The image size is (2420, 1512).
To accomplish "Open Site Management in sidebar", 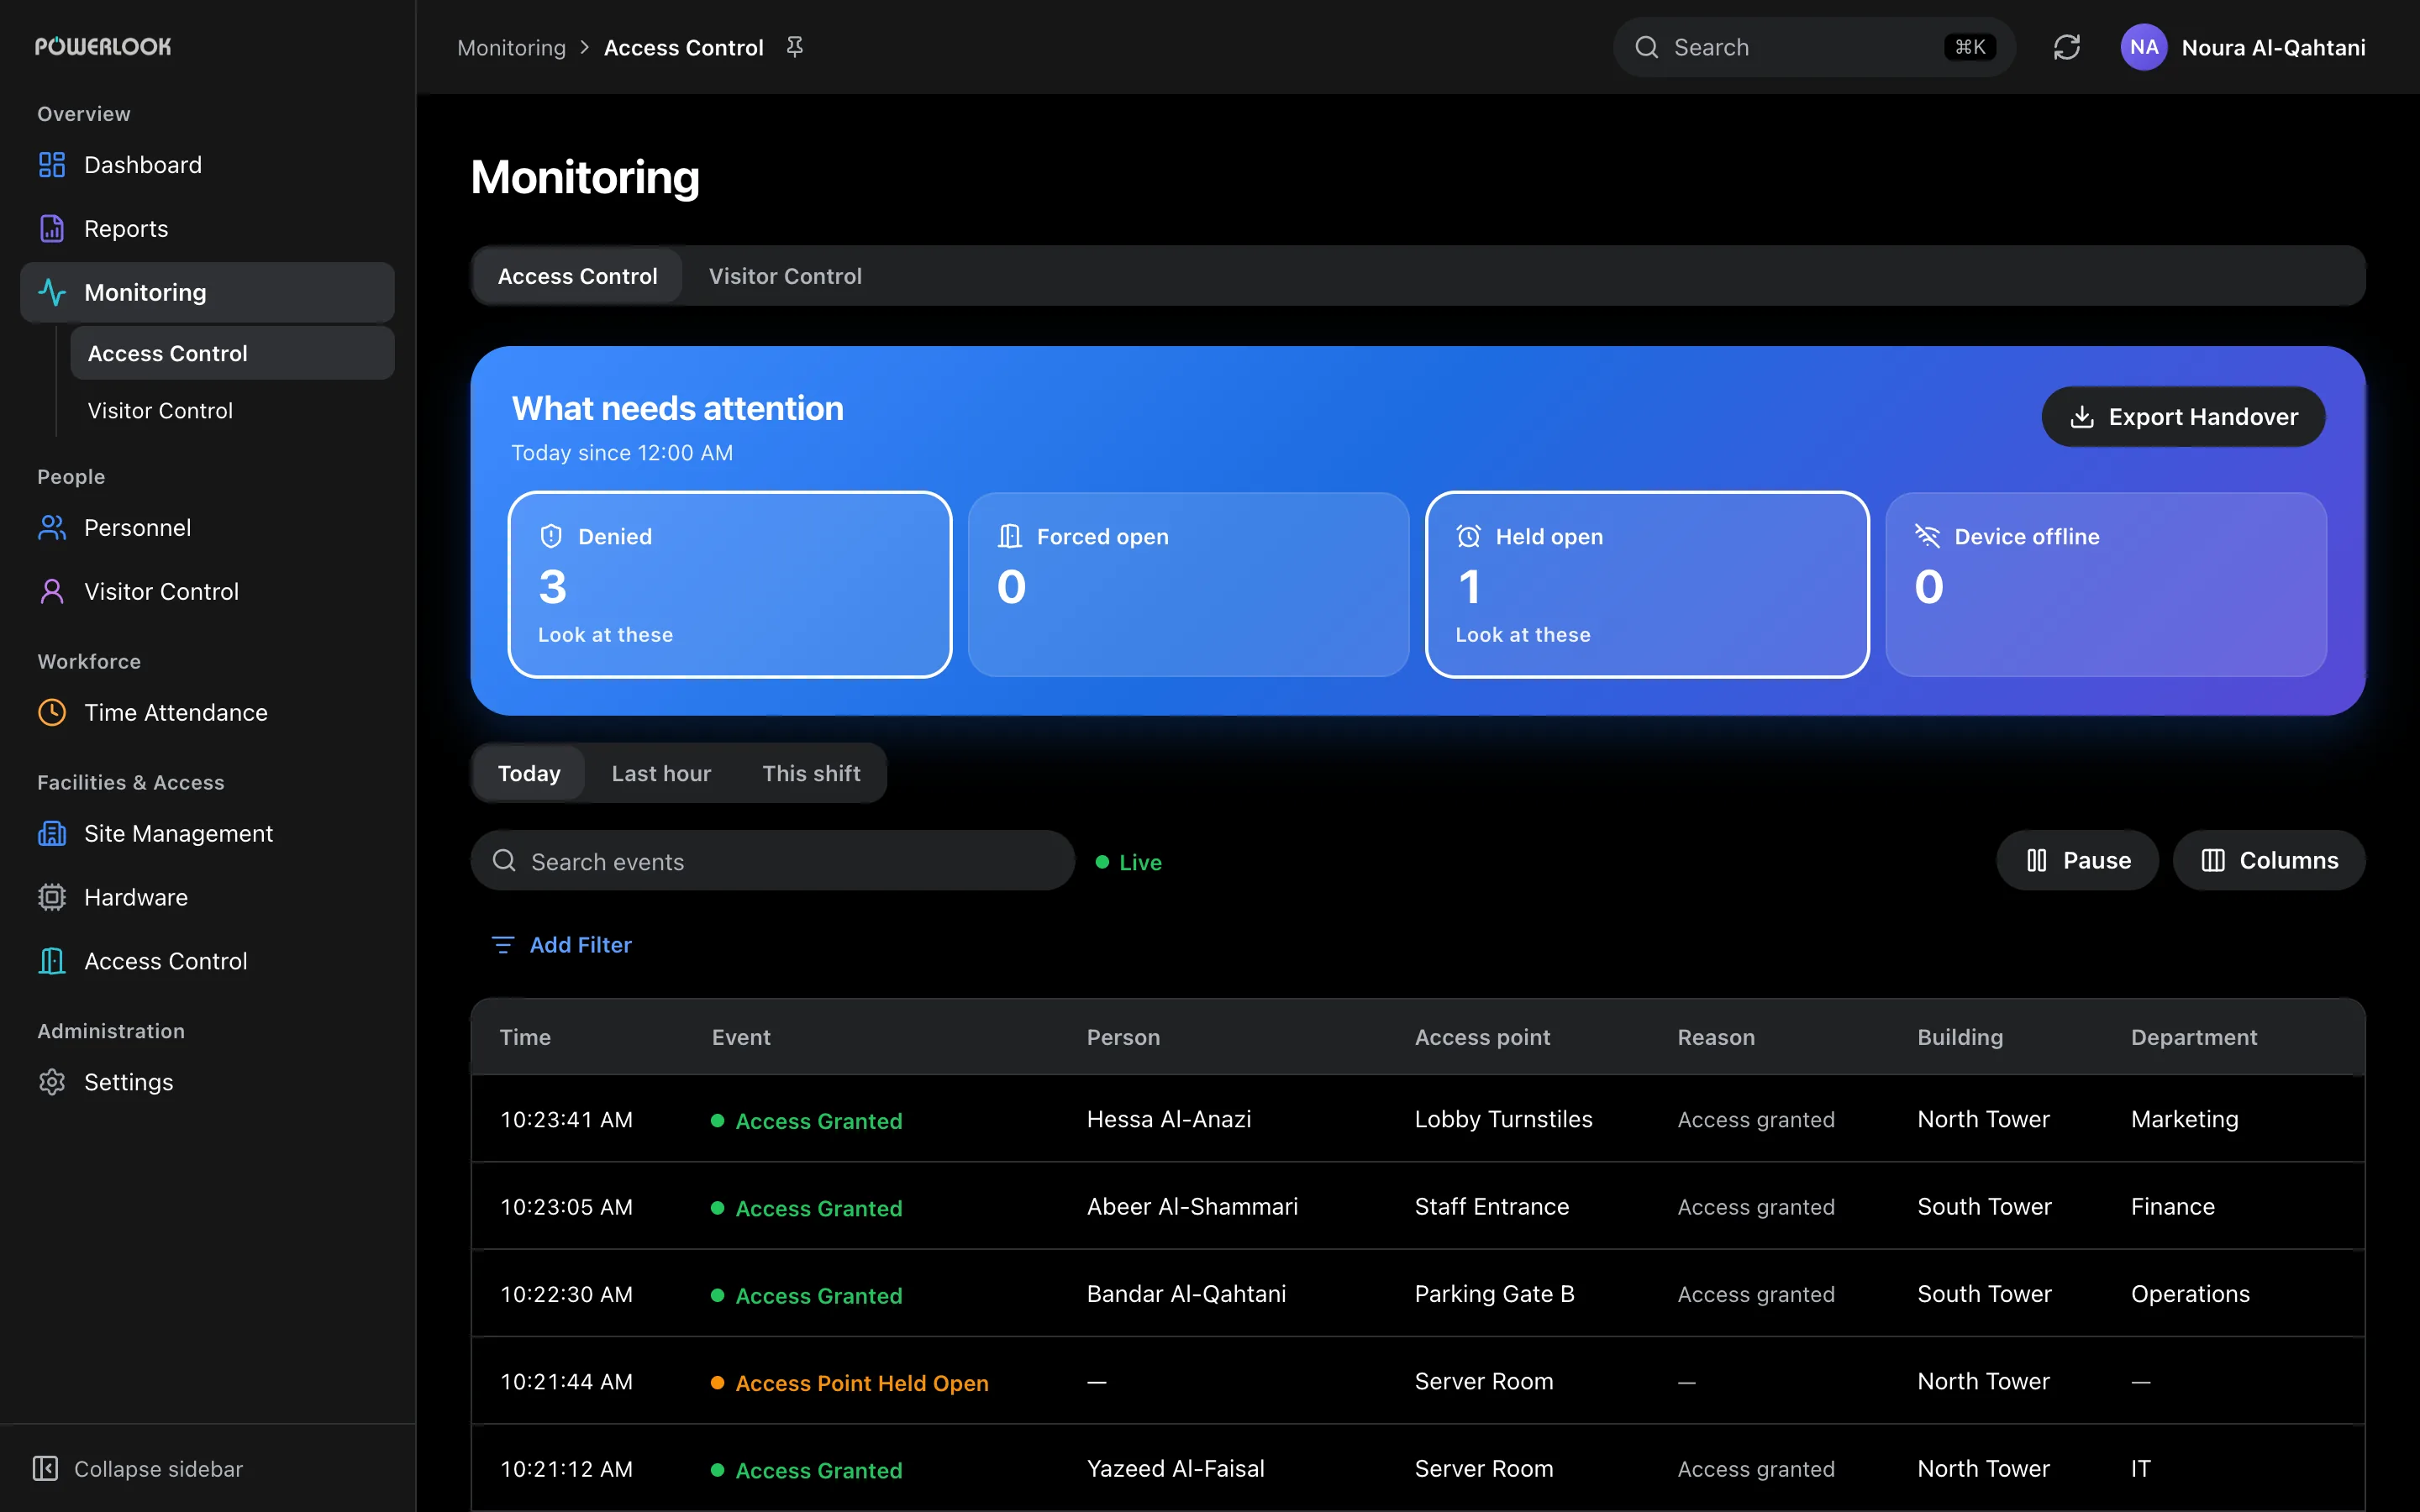I will click(x=207, y=834).
